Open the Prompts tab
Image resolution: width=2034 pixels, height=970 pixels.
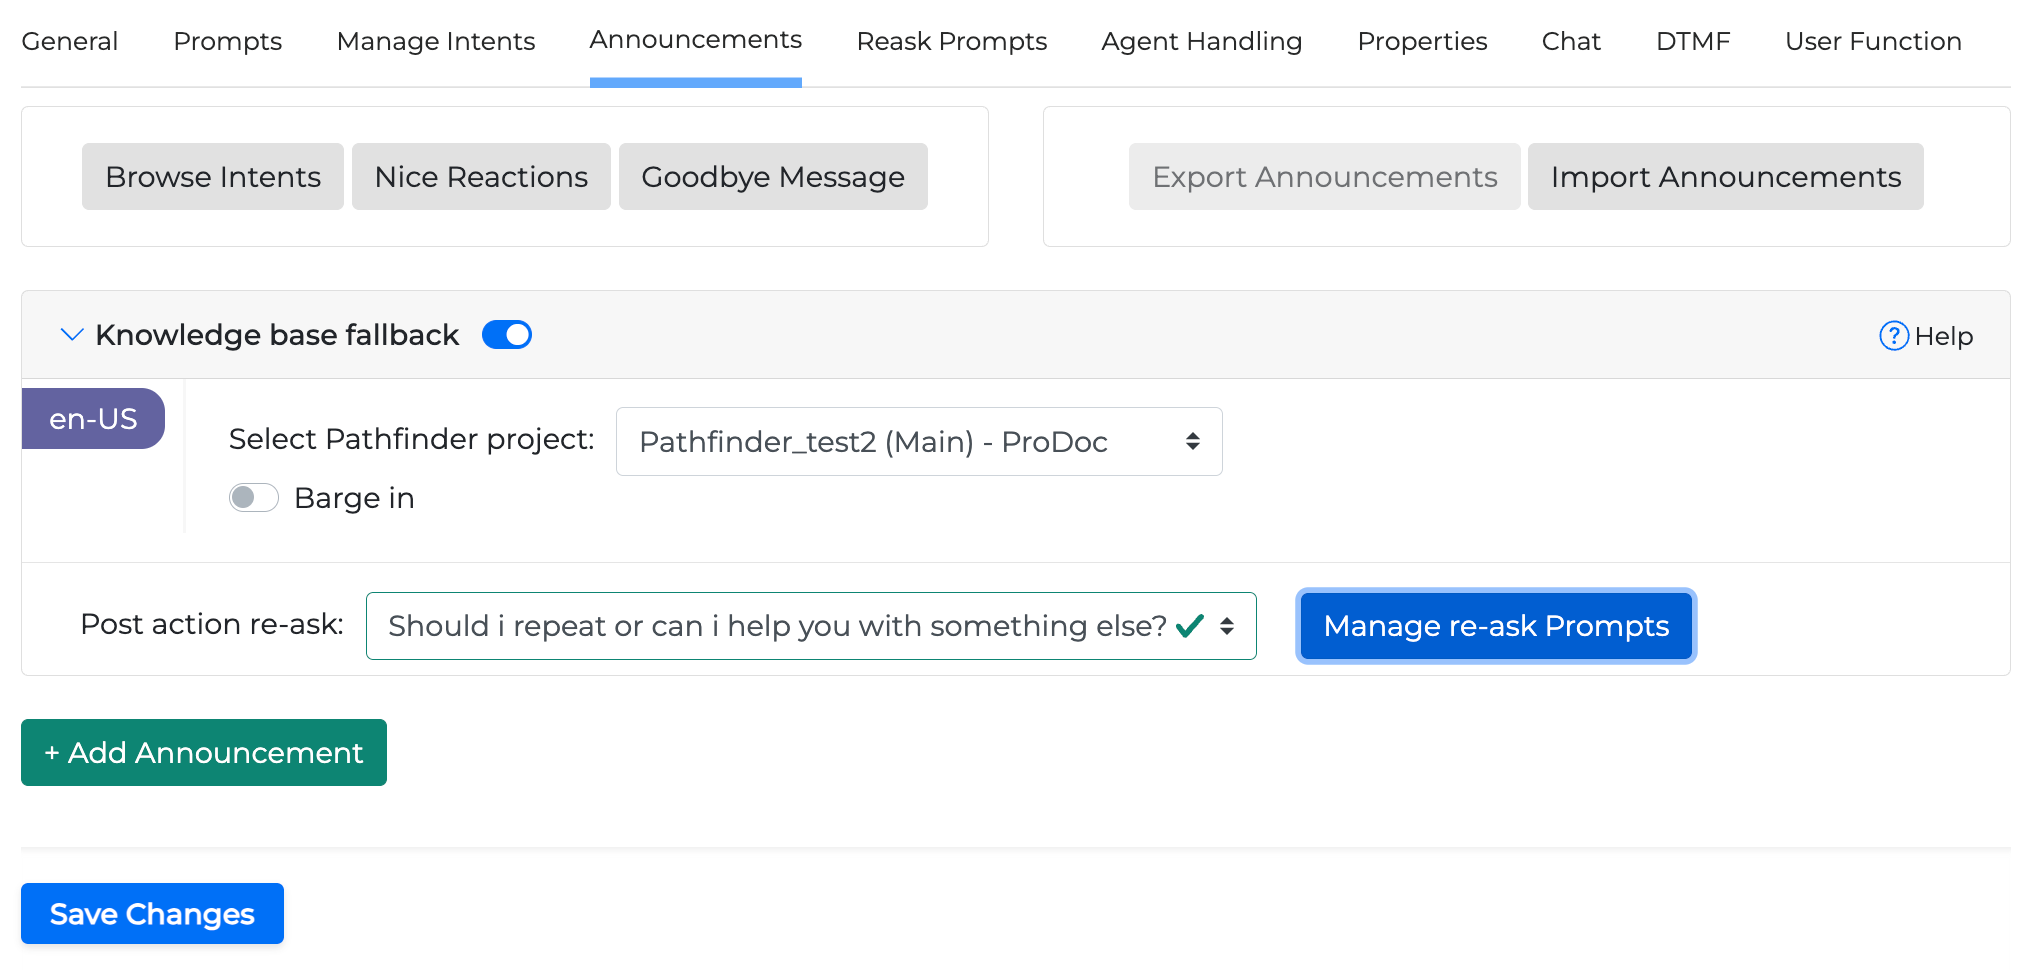227,41
